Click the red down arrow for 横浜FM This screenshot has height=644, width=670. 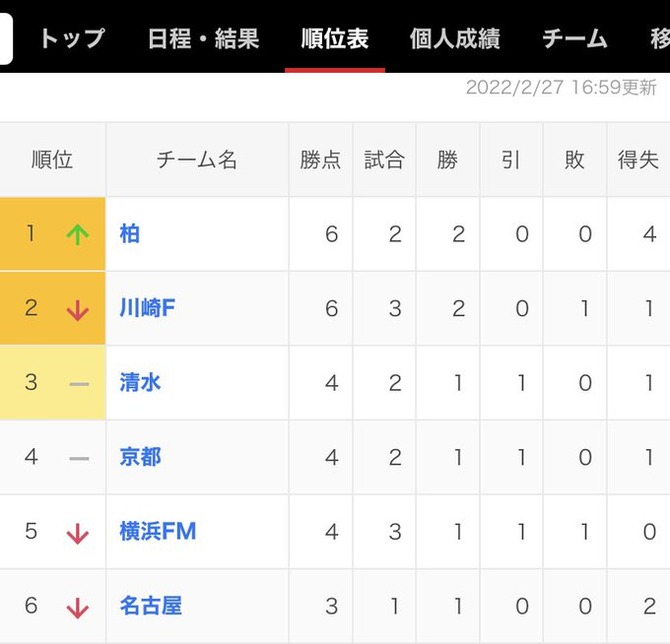tap(78, 534)
